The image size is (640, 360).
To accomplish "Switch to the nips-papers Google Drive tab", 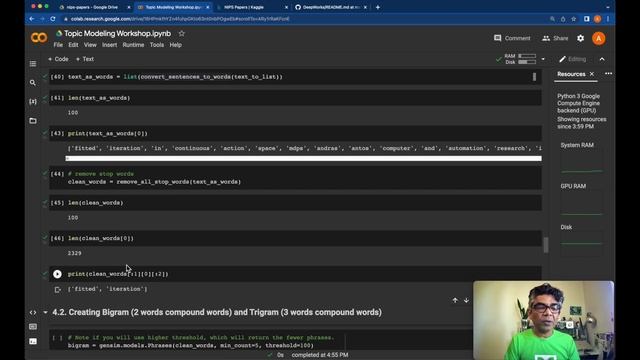I will coord(95,7).
